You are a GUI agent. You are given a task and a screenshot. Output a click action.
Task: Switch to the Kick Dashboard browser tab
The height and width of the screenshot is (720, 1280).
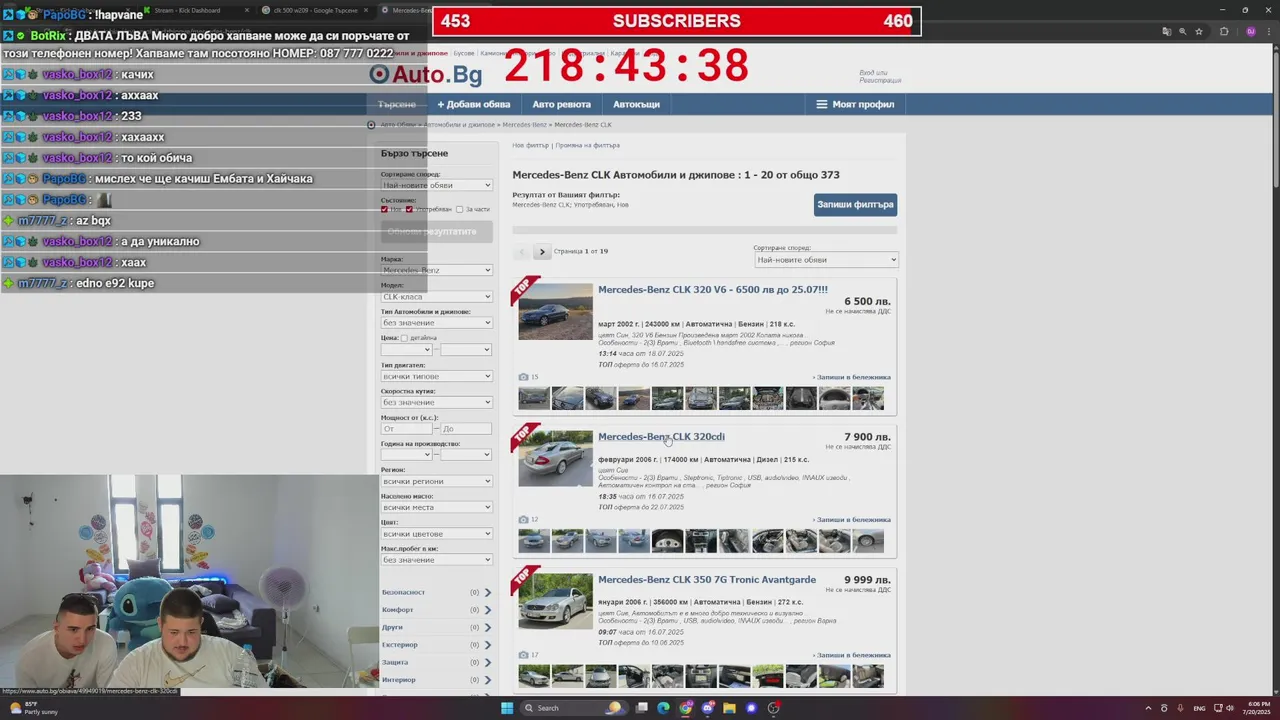coord(195,10)
